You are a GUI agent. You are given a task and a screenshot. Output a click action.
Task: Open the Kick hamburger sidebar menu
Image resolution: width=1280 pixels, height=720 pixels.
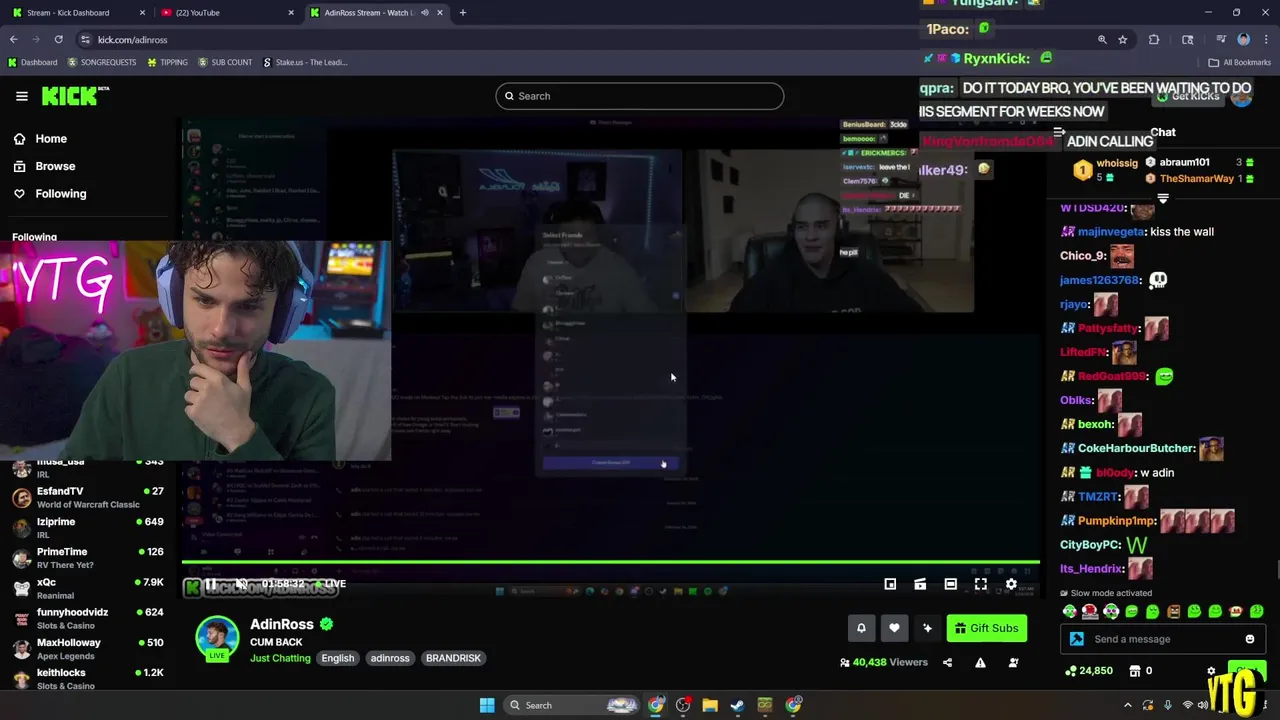[x=22, y=96]
